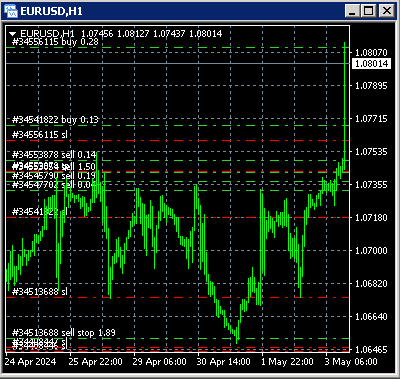Click price scale value 1.07000
Screen dimensions: 400x379
[371, 251]
